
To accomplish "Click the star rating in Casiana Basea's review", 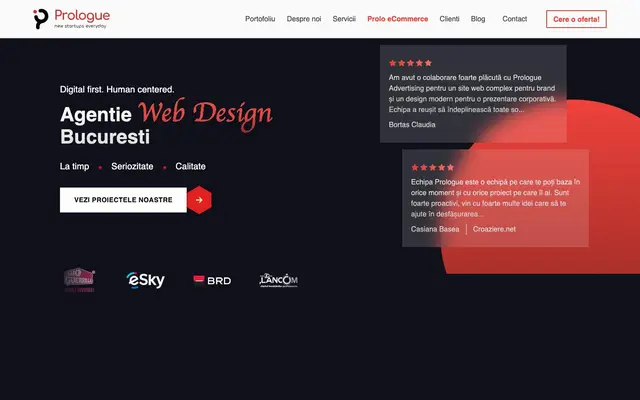I will pos(433,167).
